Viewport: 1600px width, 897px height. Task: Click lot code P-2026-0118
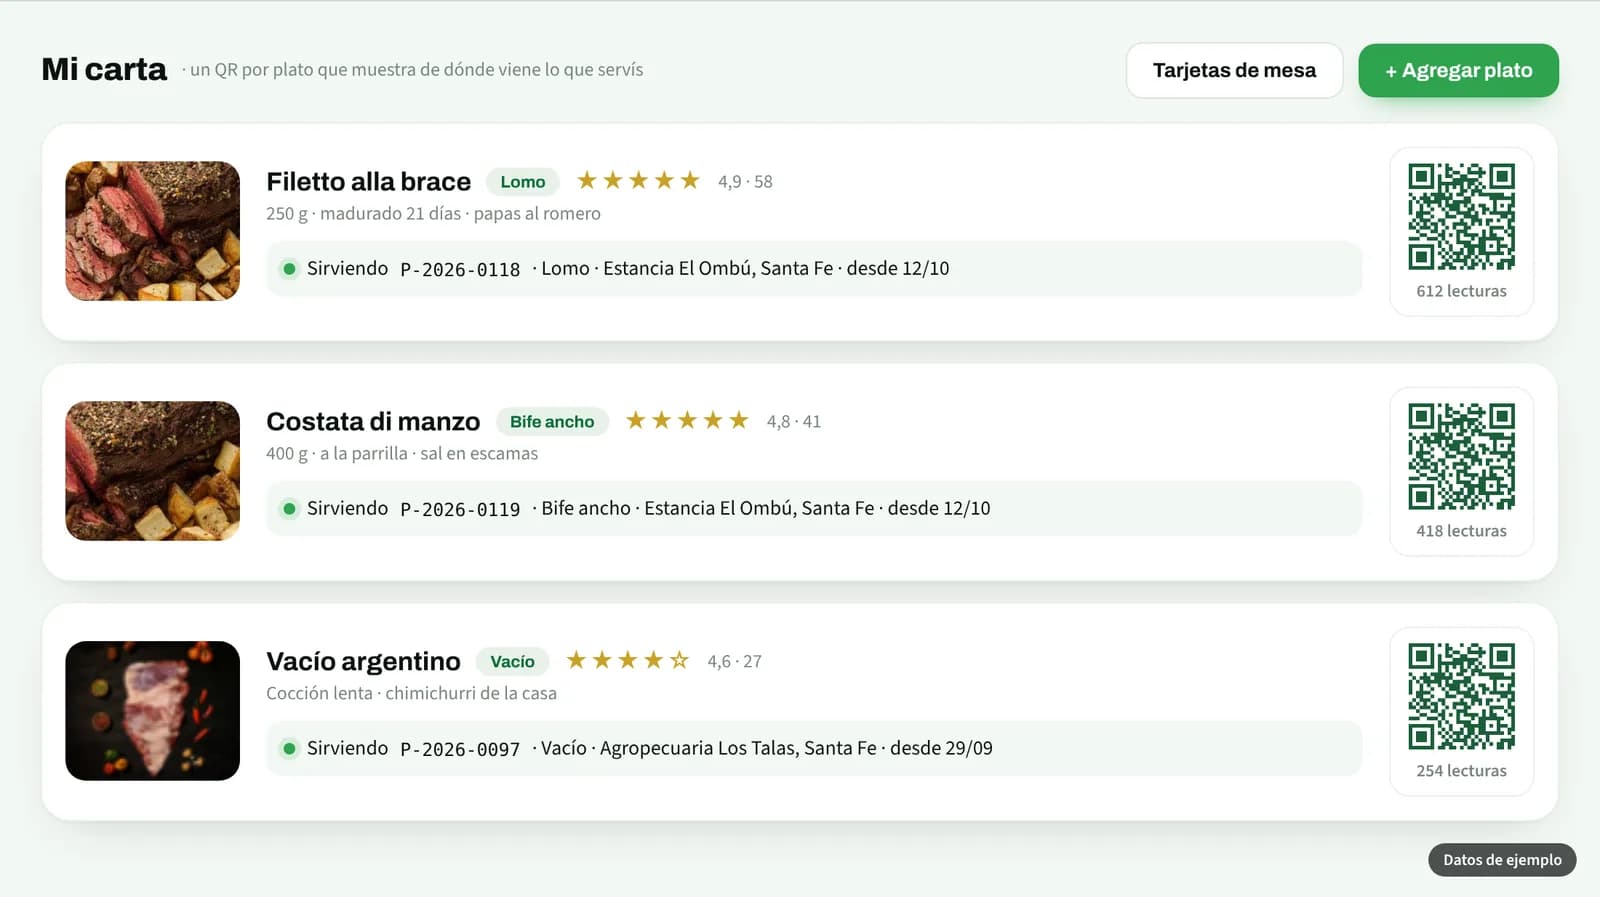click(x=460, y=269)
